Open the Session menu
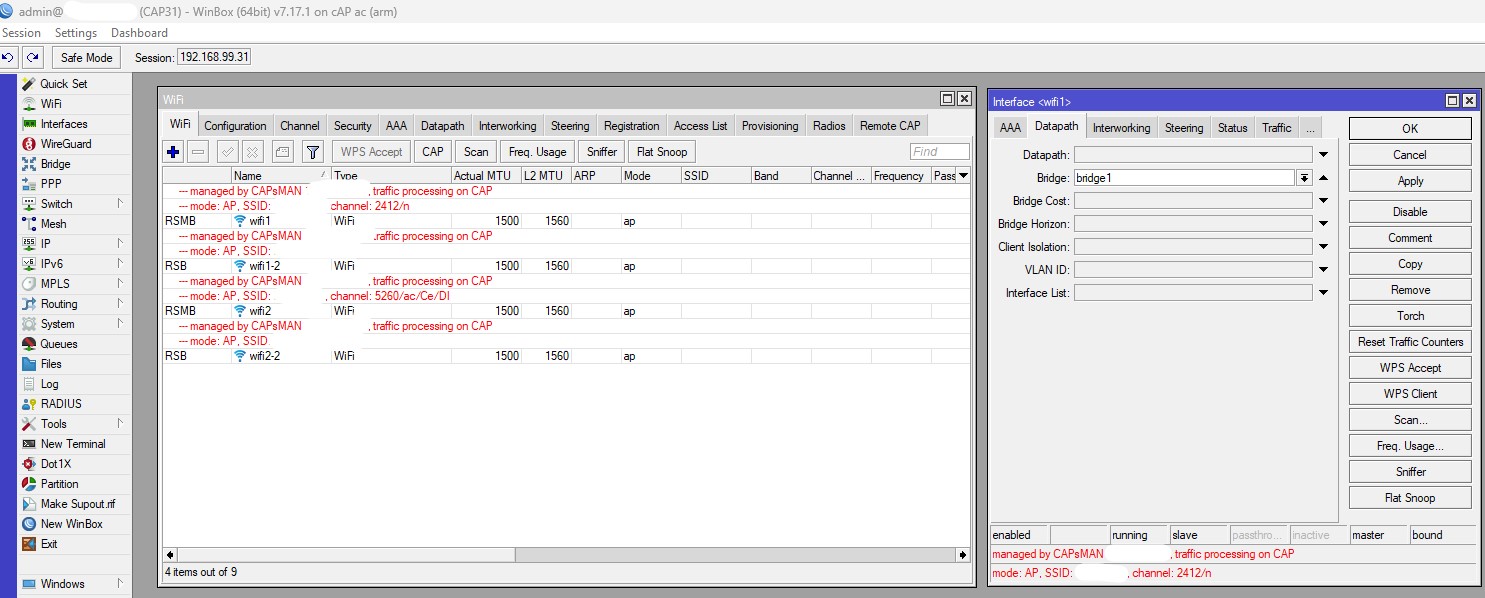The height and width of the screenshot is (598, 1485). click(21, 33)
